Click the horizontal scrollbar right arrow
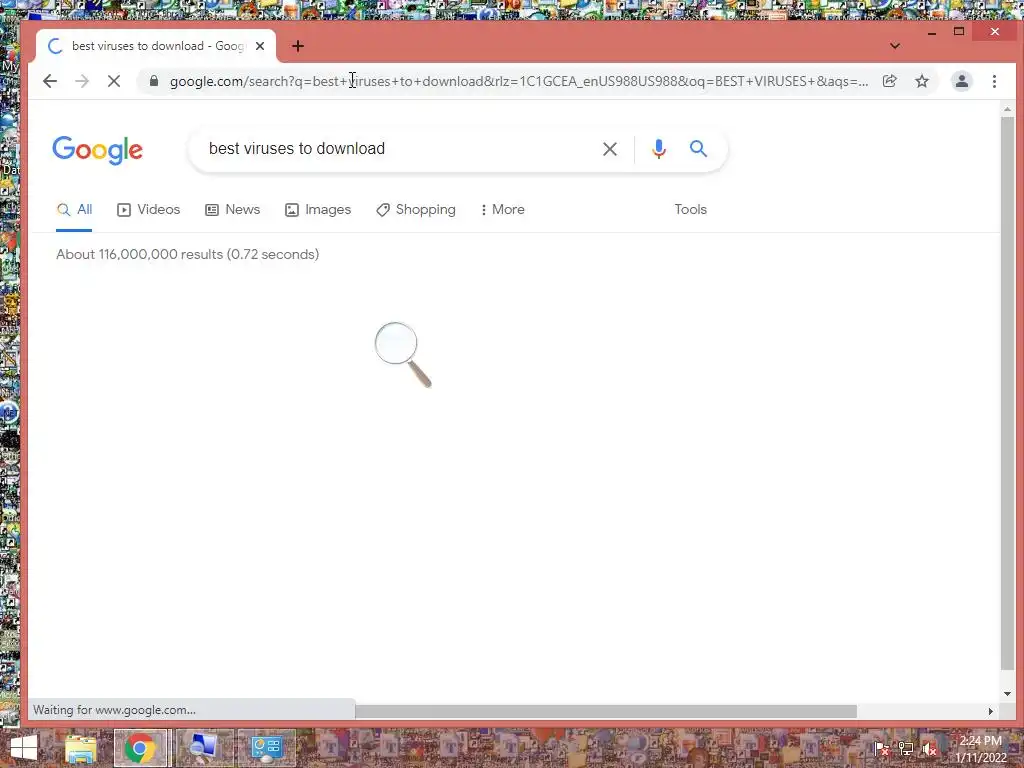This screenshot has width=1024, height=768. tap(991, 711)
